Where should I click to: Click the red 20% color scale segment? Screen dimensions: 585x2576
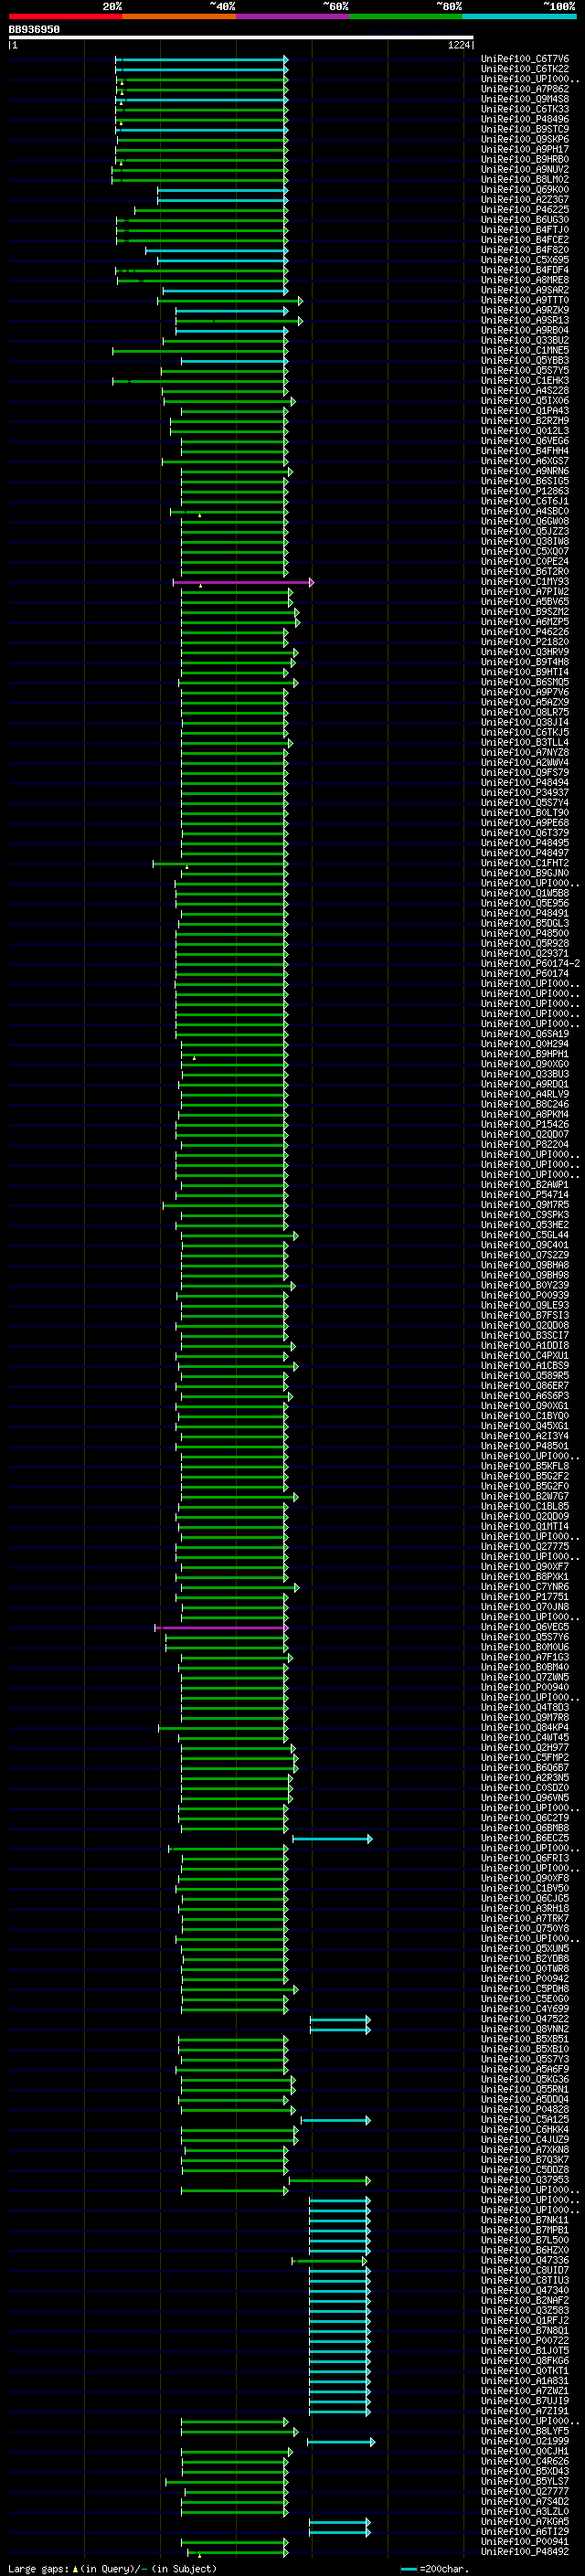click(x=65, y=16)
